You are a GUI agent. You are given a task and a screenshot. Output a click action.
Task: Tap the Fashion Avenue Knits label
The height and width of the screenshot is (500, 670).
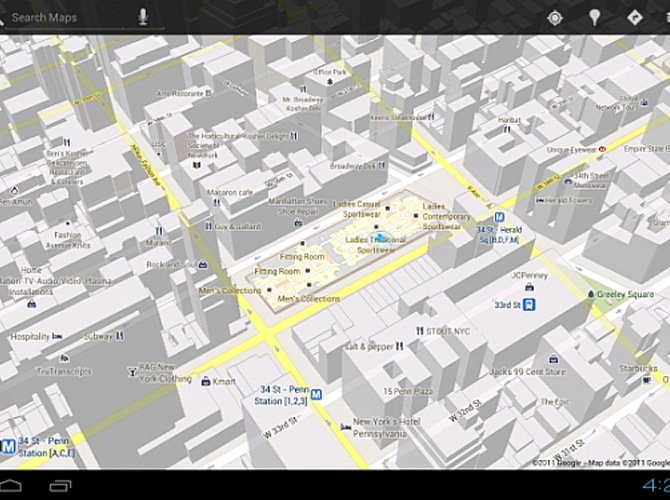click(x=68, y=240)
